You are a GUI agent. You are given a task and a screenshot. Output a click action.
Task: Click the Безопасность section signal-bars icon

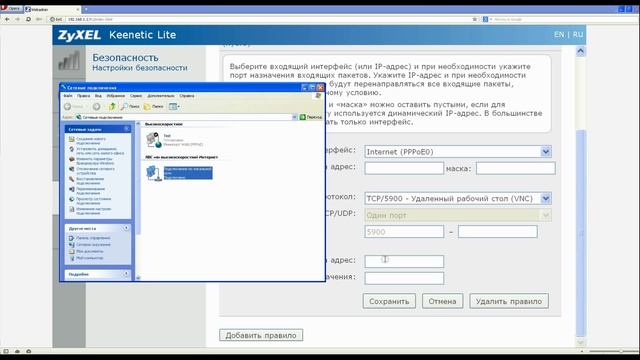click(69, 61)
